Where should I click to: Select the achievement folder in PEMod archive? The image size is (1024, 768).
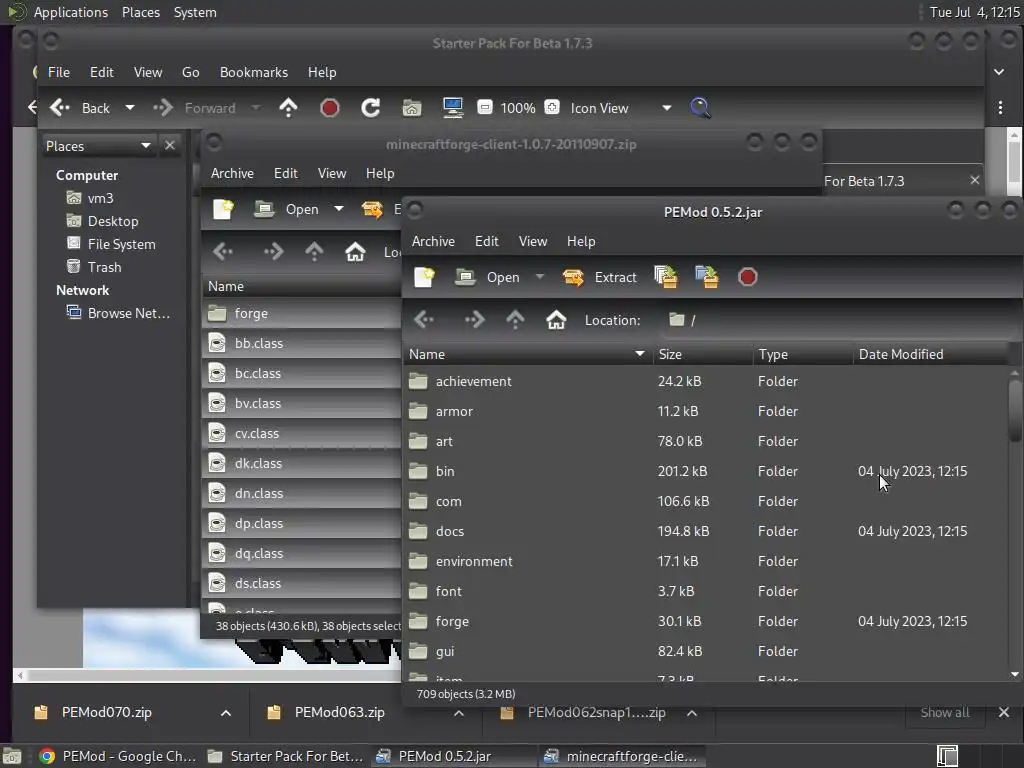(x=705, y=381)
